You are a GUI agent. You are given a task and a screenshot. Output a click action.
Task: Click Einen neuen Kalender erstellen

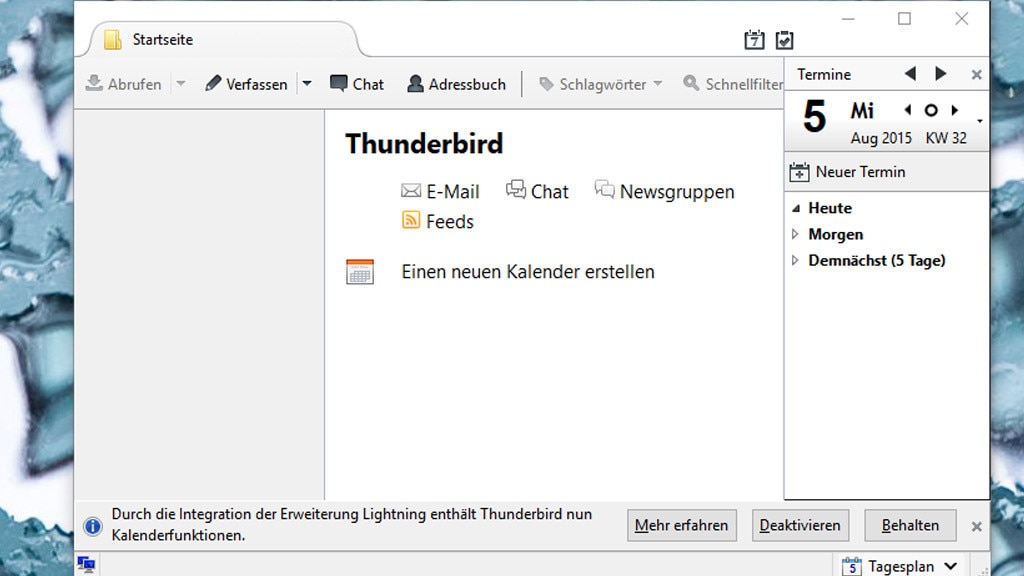pyautogui.click(x=528, y=272)
